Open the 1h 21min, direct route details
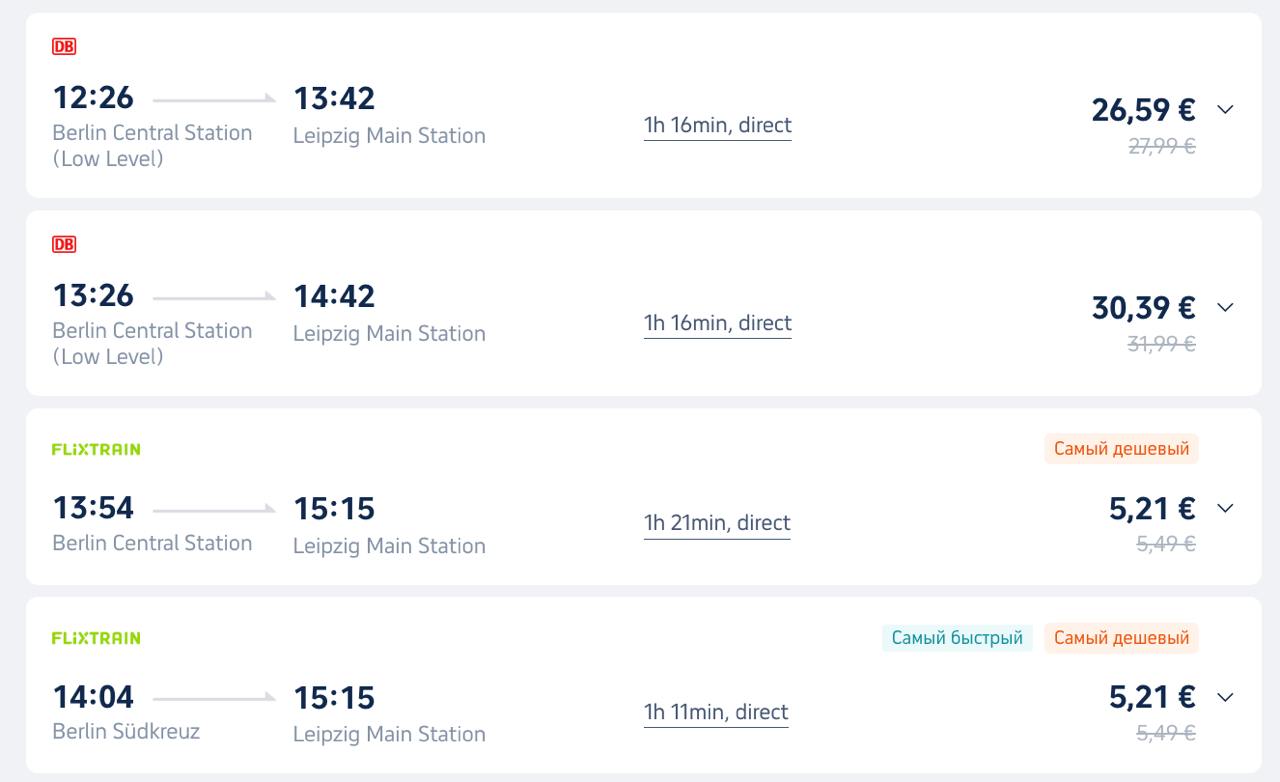Viewport: 1280px width, 782px height. [717, 524]
